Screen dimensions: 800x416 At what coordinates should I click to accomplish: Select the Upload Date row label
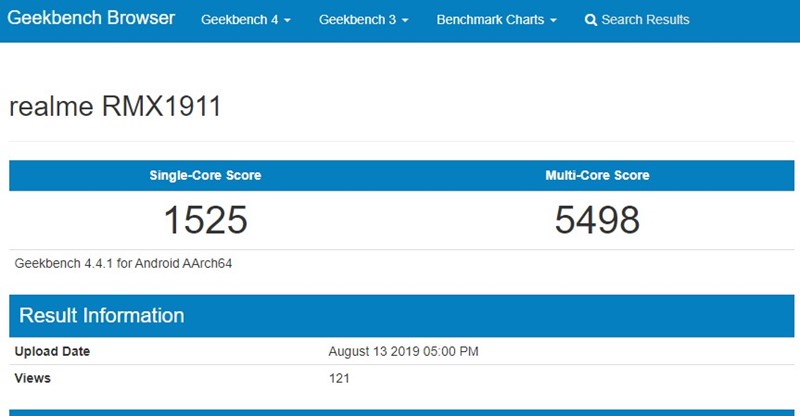coord(52,351)
